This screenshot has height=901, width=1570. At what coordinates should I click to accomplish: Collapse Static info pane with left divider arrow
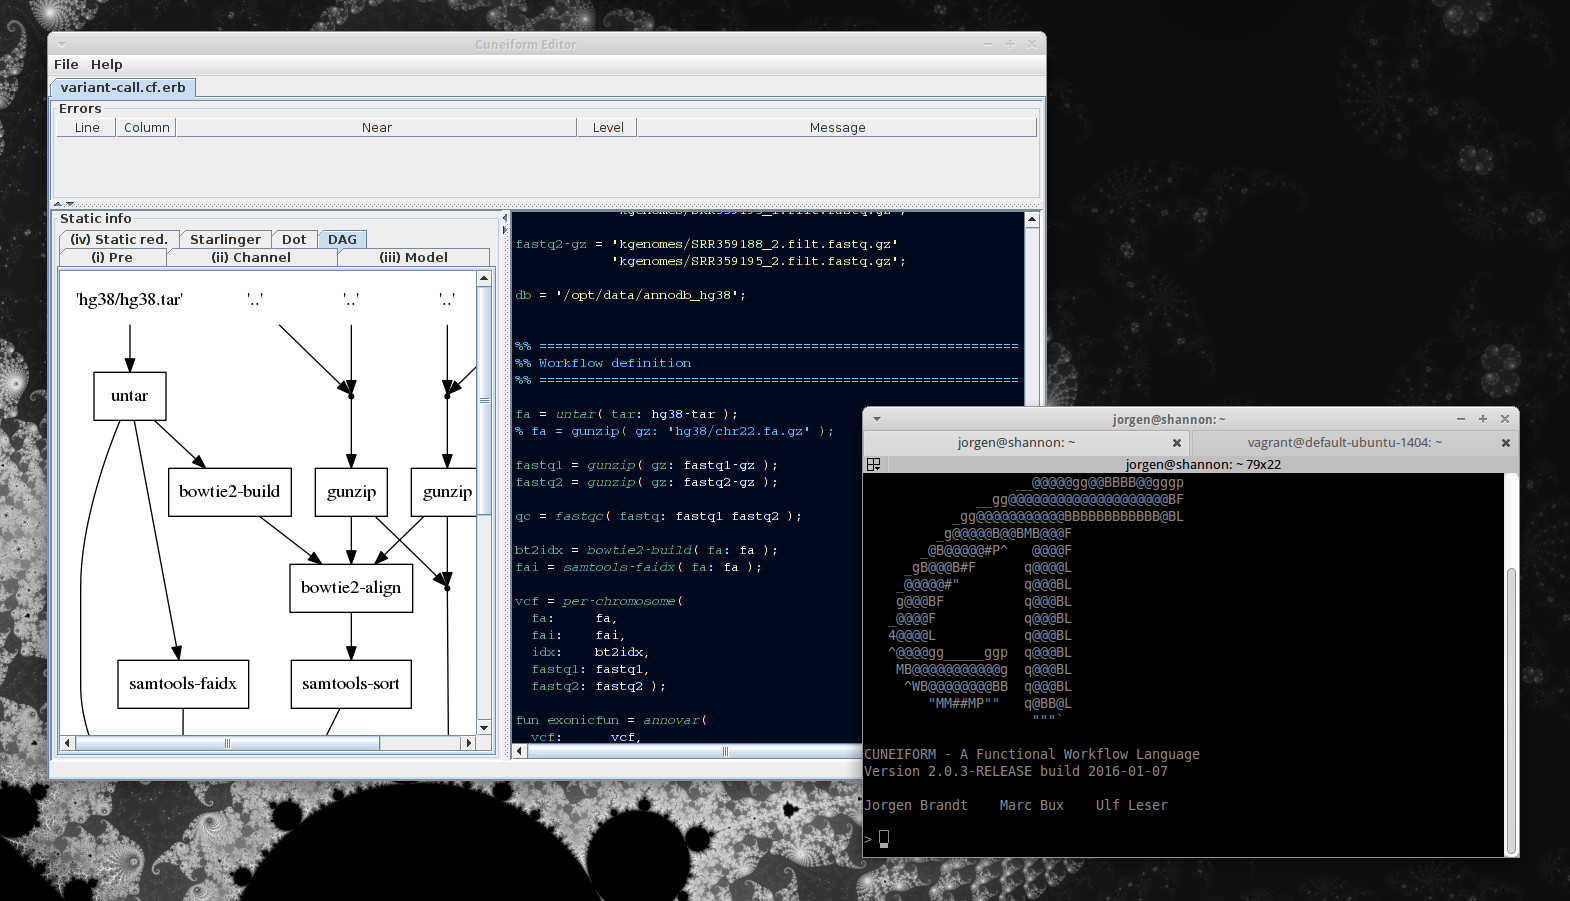505,218
